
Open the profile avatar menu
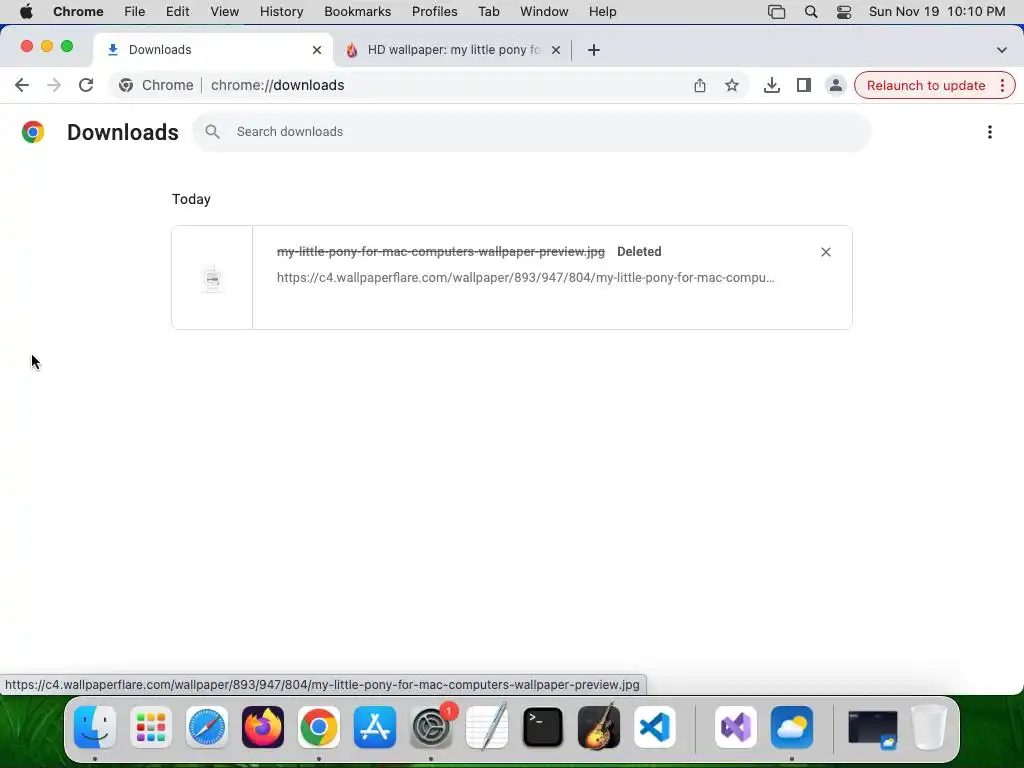point(835,86)
